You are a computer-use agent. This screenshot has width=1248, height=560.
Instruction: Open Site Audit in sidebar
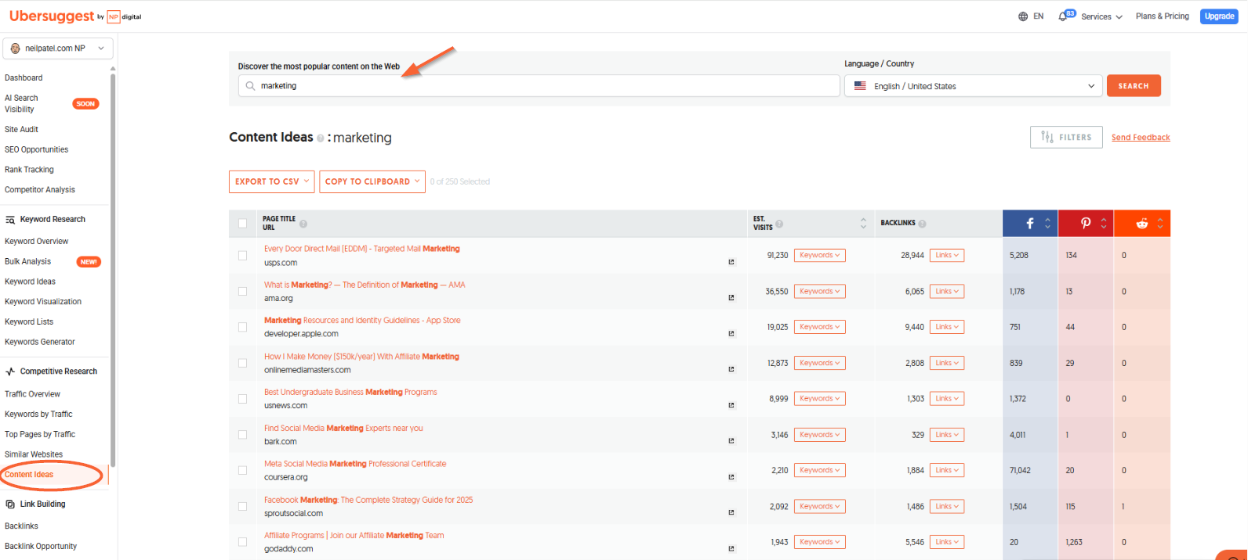[22, 129]
